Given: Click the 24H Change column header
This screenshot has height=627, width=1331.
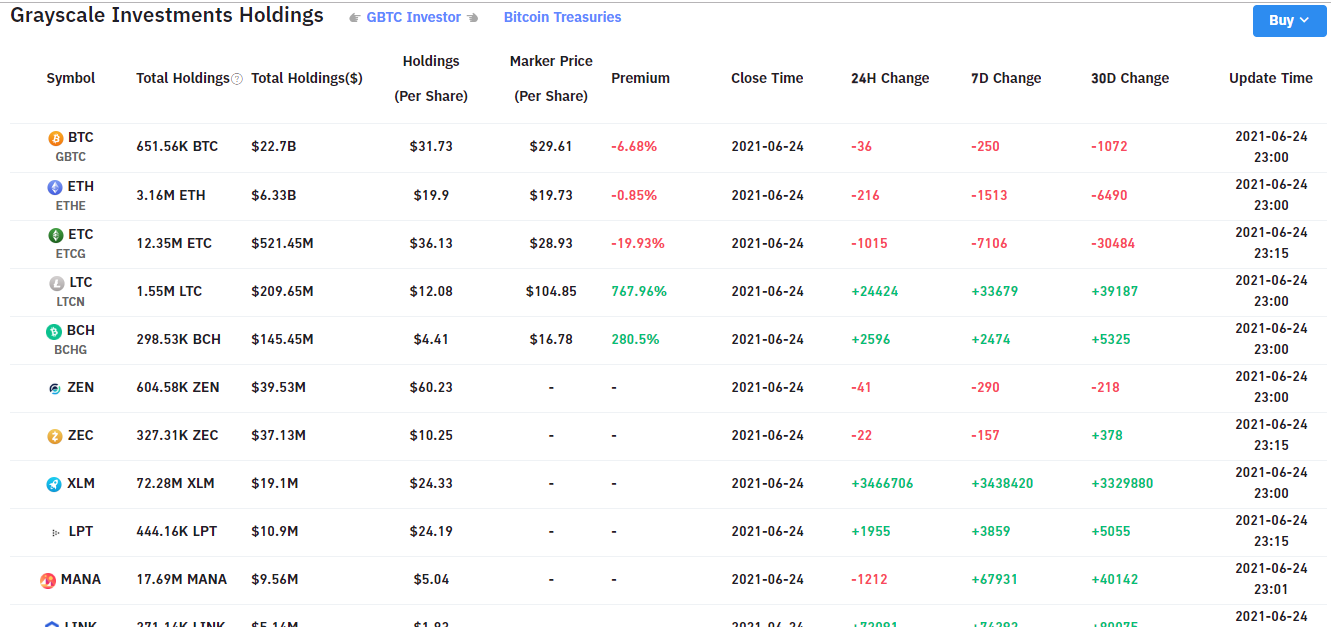Looking at the screenshot, I should 890,78.
